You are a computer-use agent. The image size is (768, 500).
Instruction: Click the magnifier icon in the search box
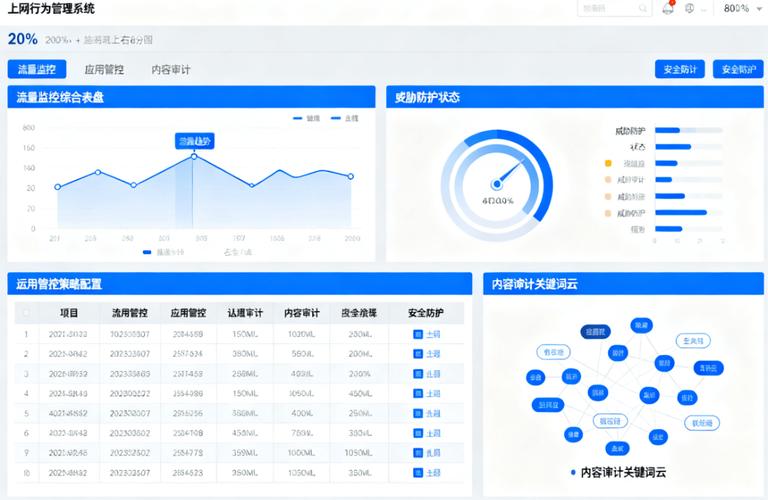coord(643,8)
